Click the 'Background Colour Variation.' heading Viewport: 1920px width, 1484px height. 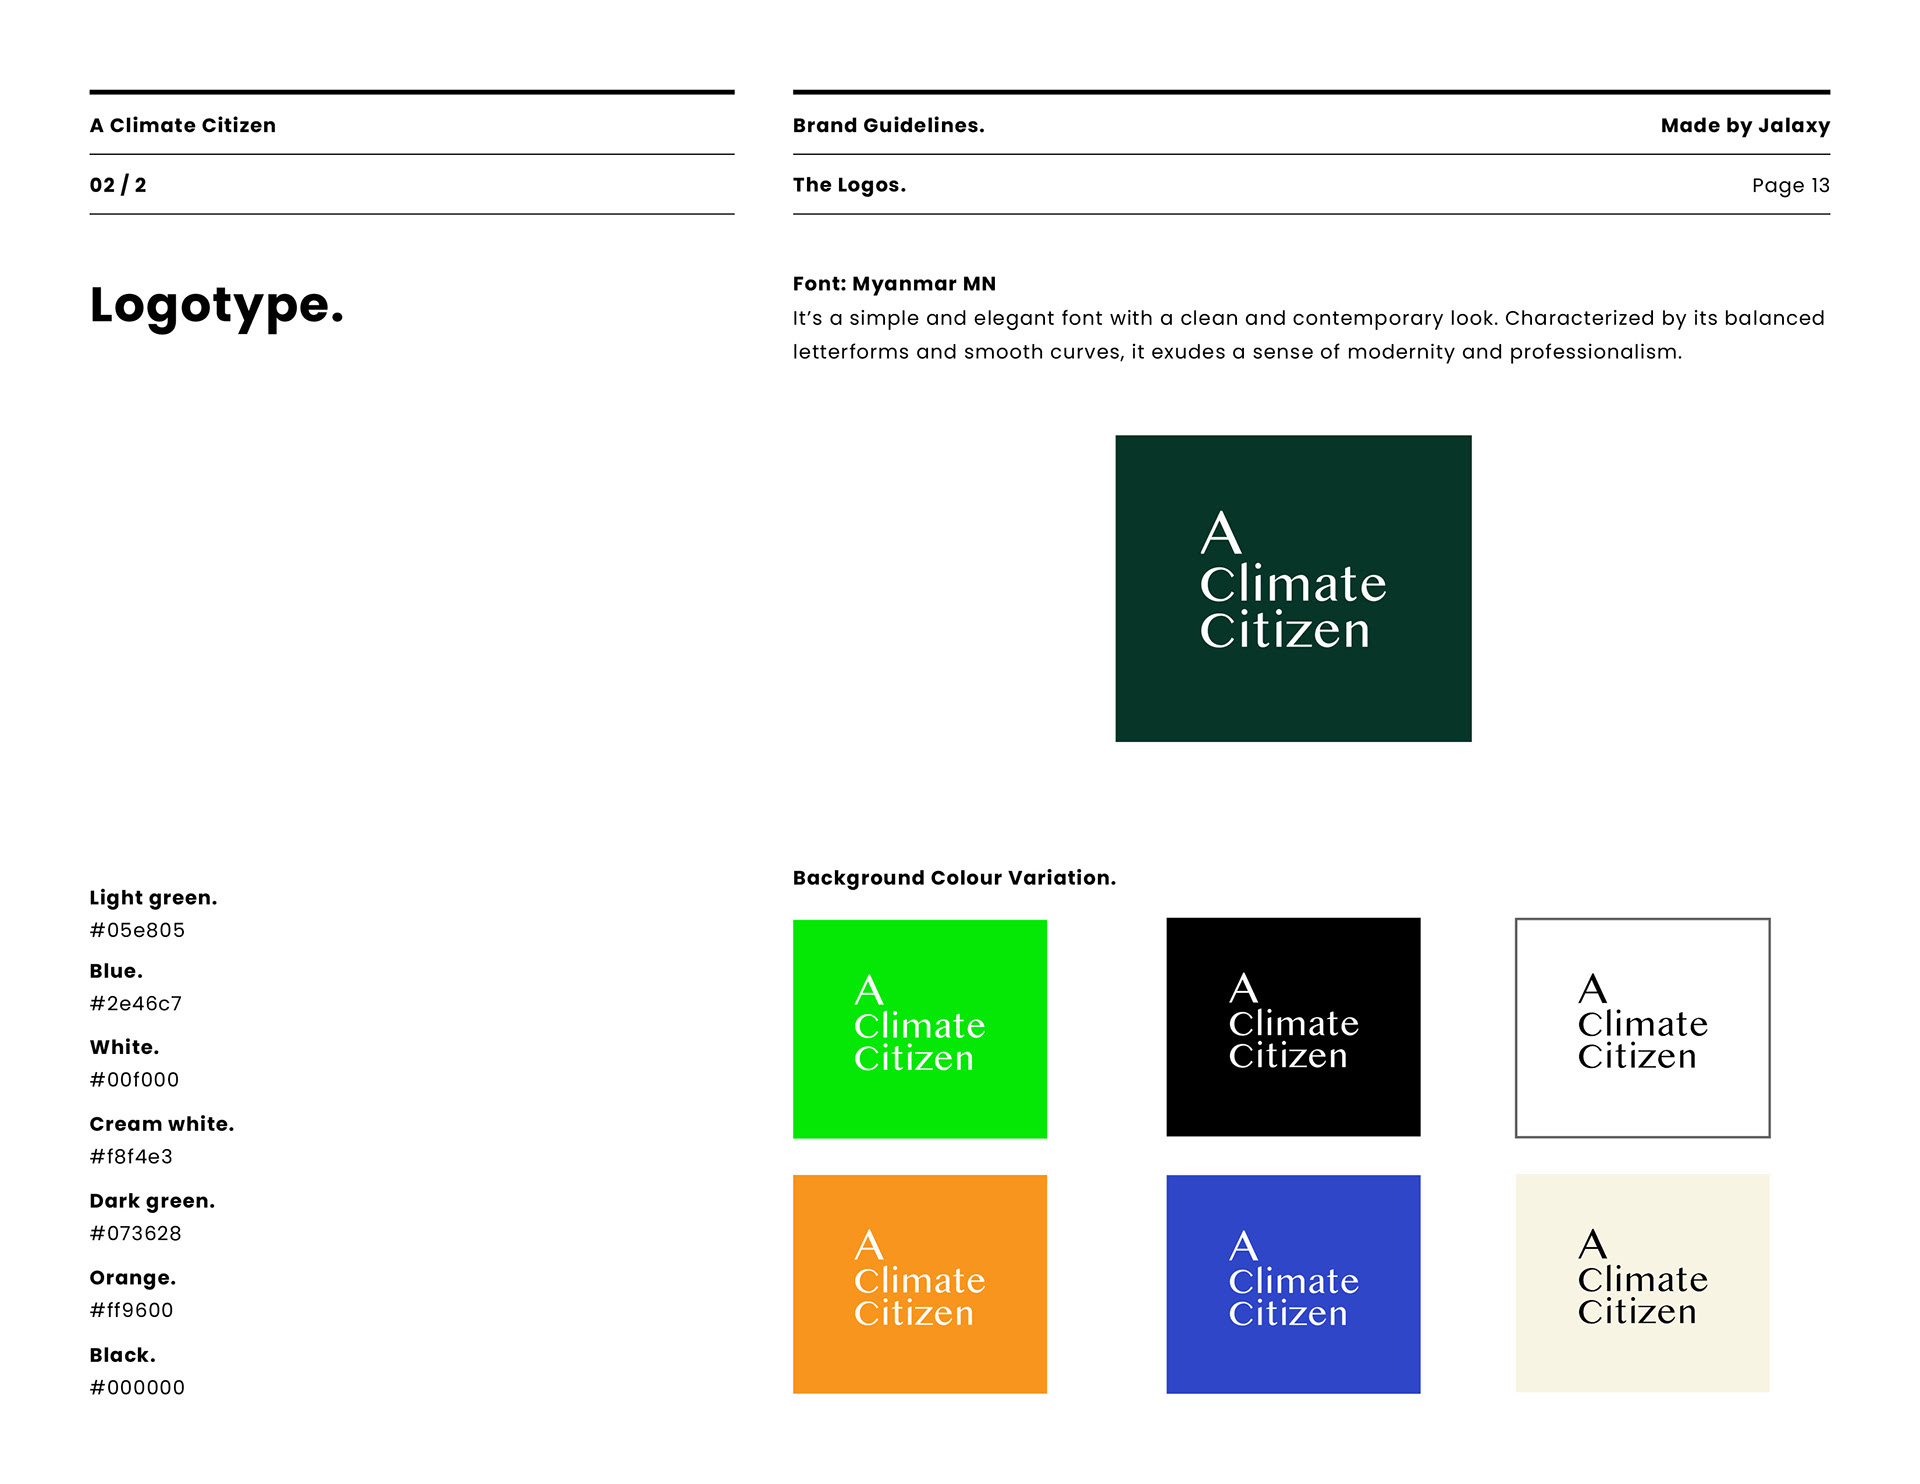954,877
